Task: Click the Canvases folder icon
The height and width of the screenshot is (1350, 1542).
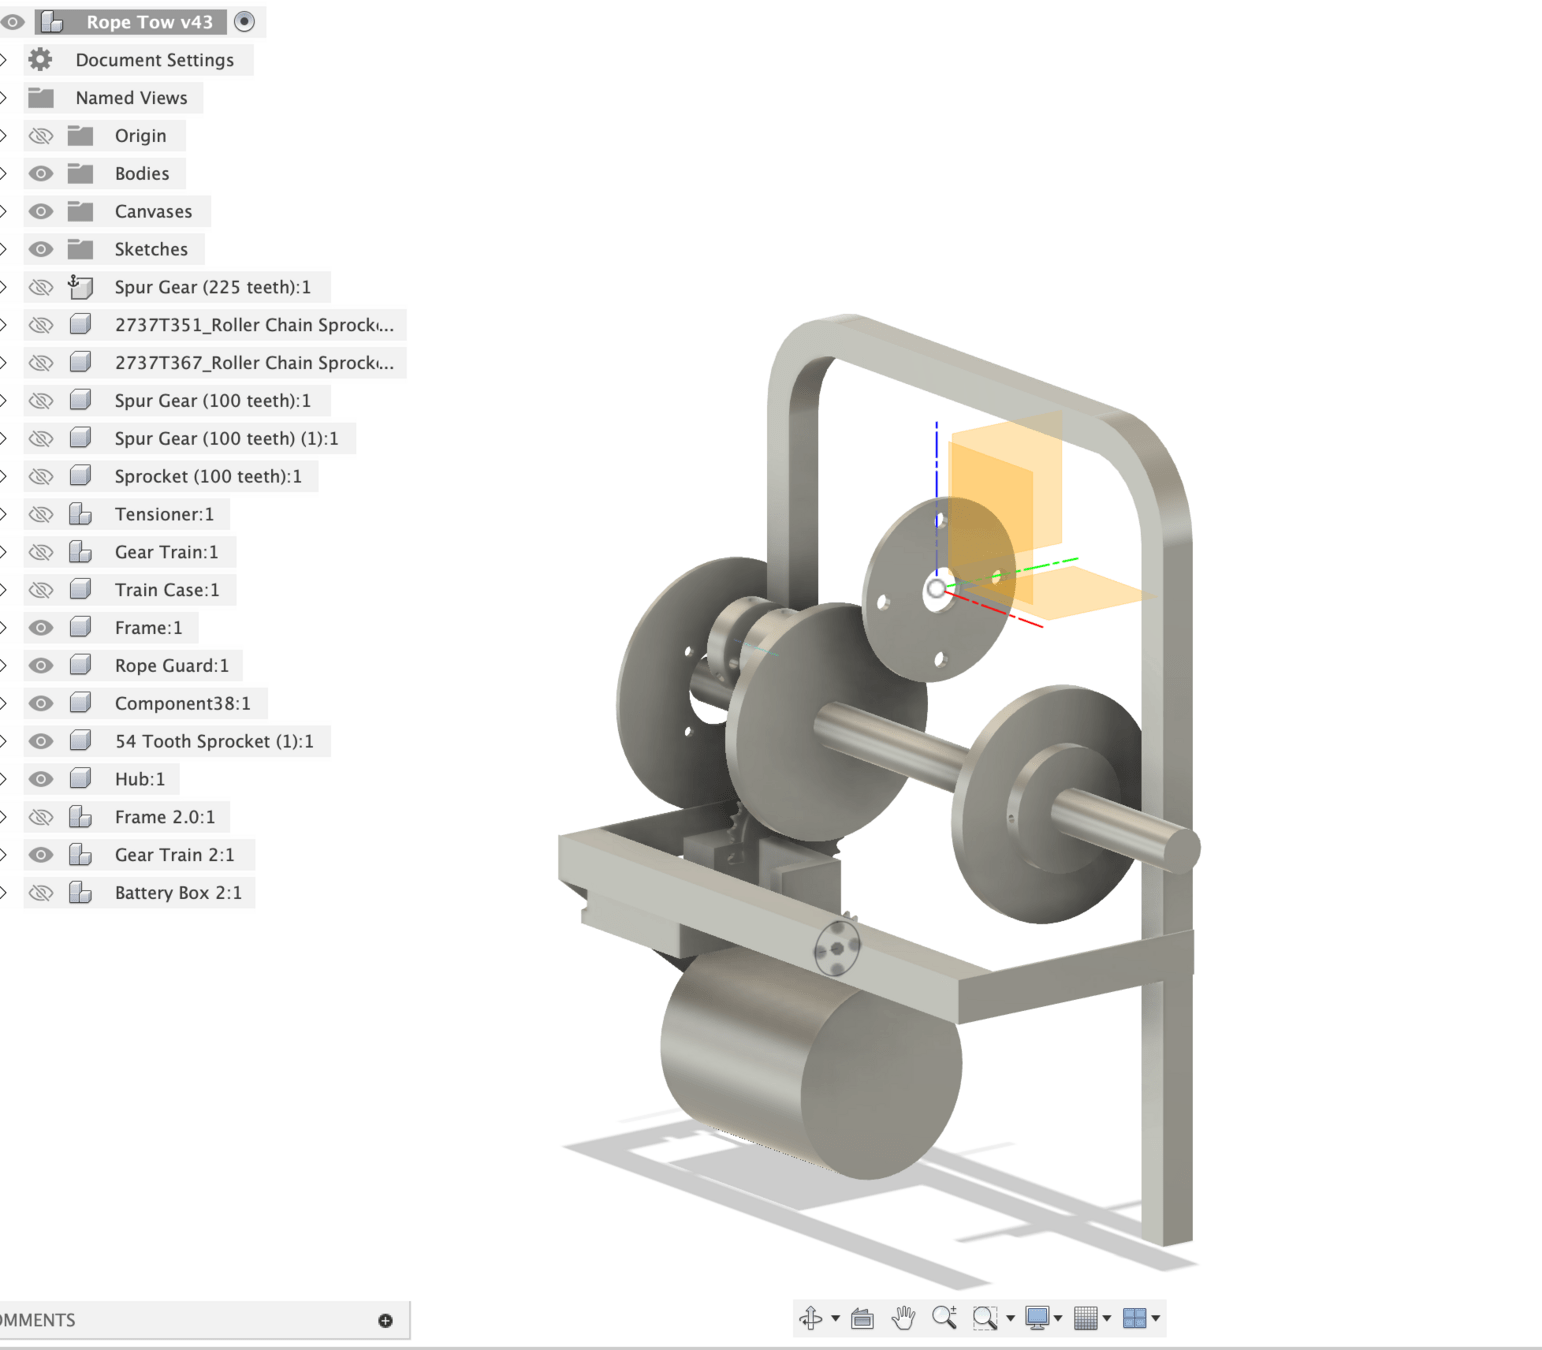Action: pyautogui.click(x=80, y=212)
